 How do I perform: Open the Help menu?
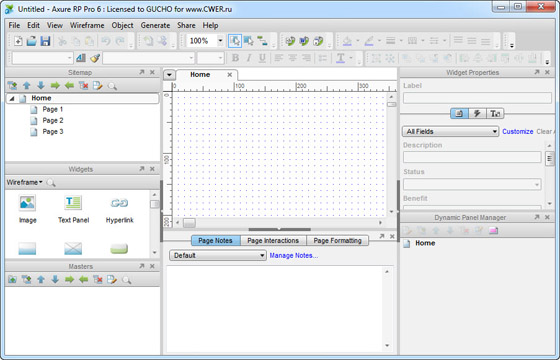click(210, 25)
